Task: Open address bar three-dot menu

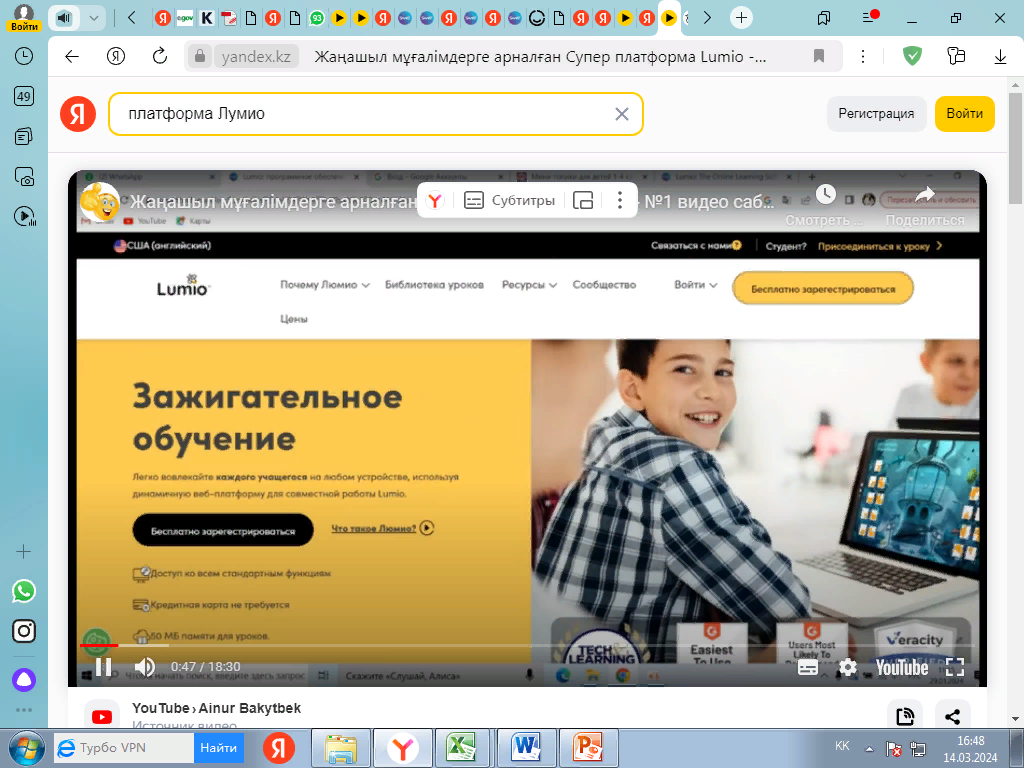Action: pos(863,57)
